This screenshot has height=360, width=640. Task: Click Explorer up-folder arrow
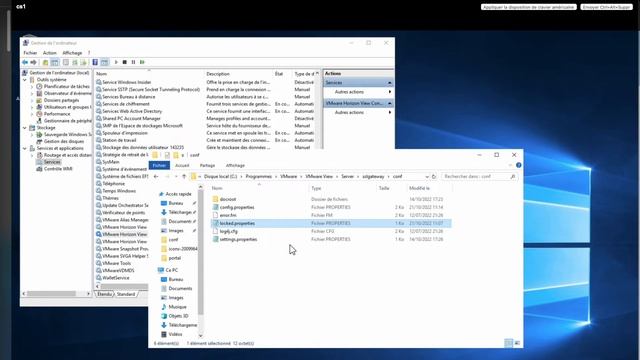[184, 176]
